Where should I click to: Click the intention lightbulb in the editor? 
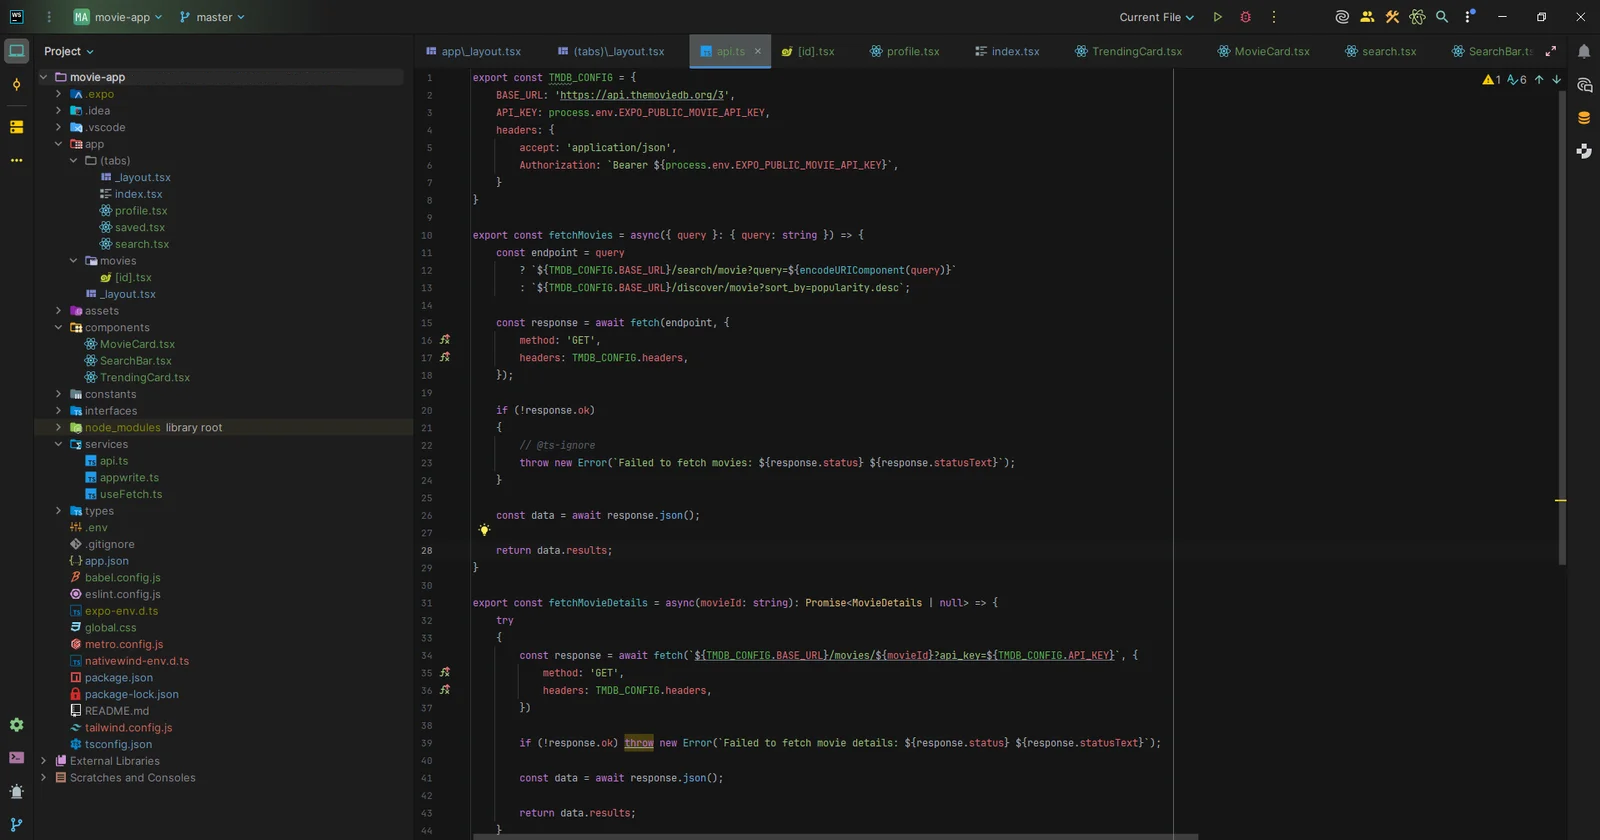tap(484, 530)
